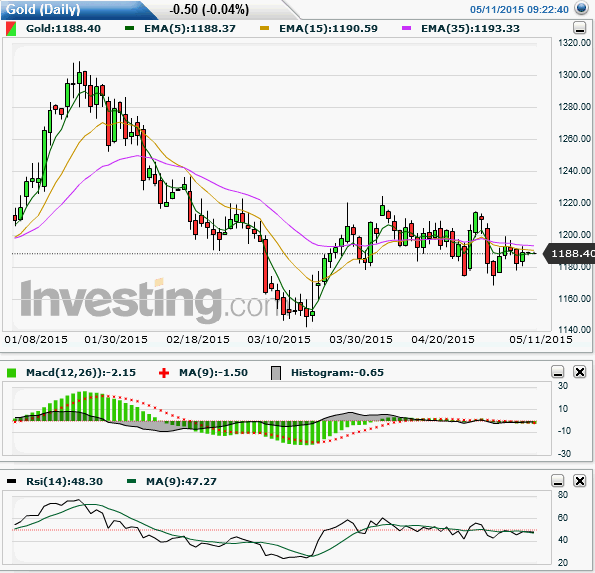Click the green MACD legend square
Image resolution: width=595 pixels, height=573 pixels.
(12, 373)
